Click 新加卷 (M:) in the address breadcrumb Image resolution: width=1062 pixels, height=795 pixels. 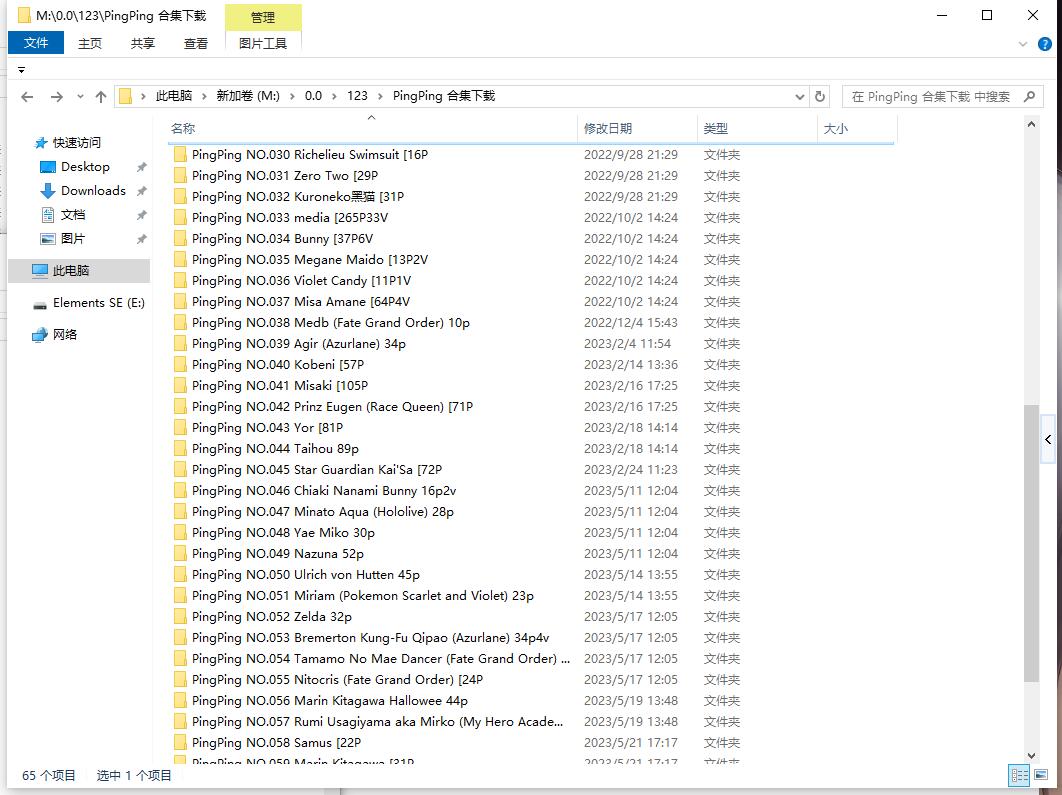click(x=248, y=96)
